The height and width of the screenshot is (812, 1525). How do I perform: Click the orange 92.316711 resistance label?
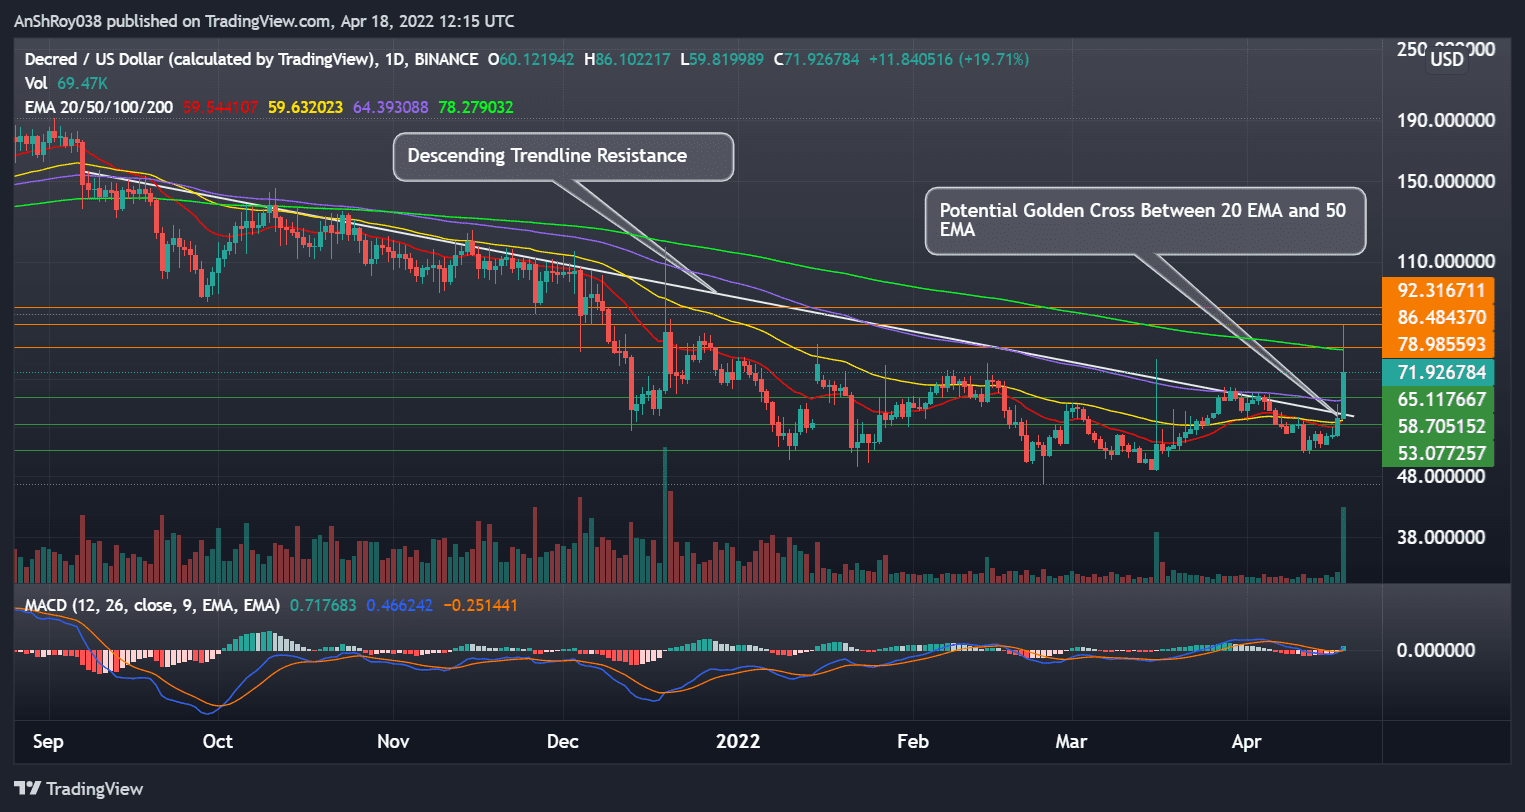pyautogui.click(x=1440, y=291)
